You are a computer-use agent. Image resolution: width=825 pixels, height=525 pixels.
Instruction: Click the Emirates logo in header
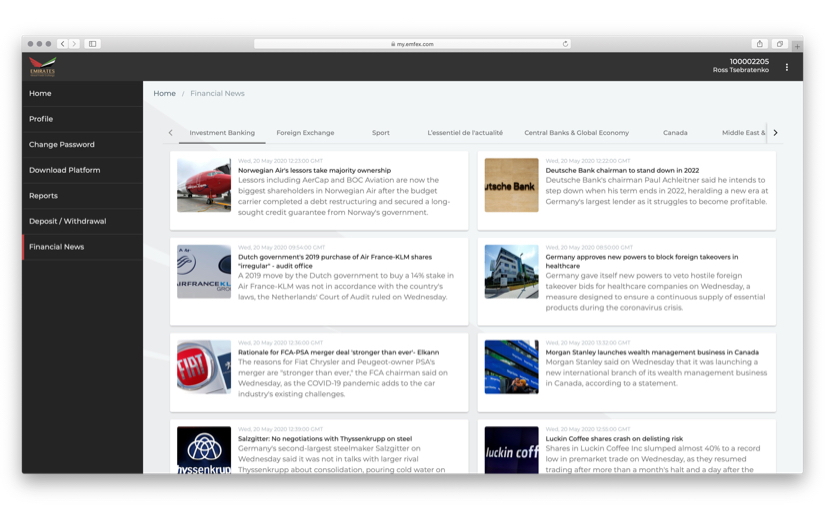pyautogui.click(x=42, y=66)
